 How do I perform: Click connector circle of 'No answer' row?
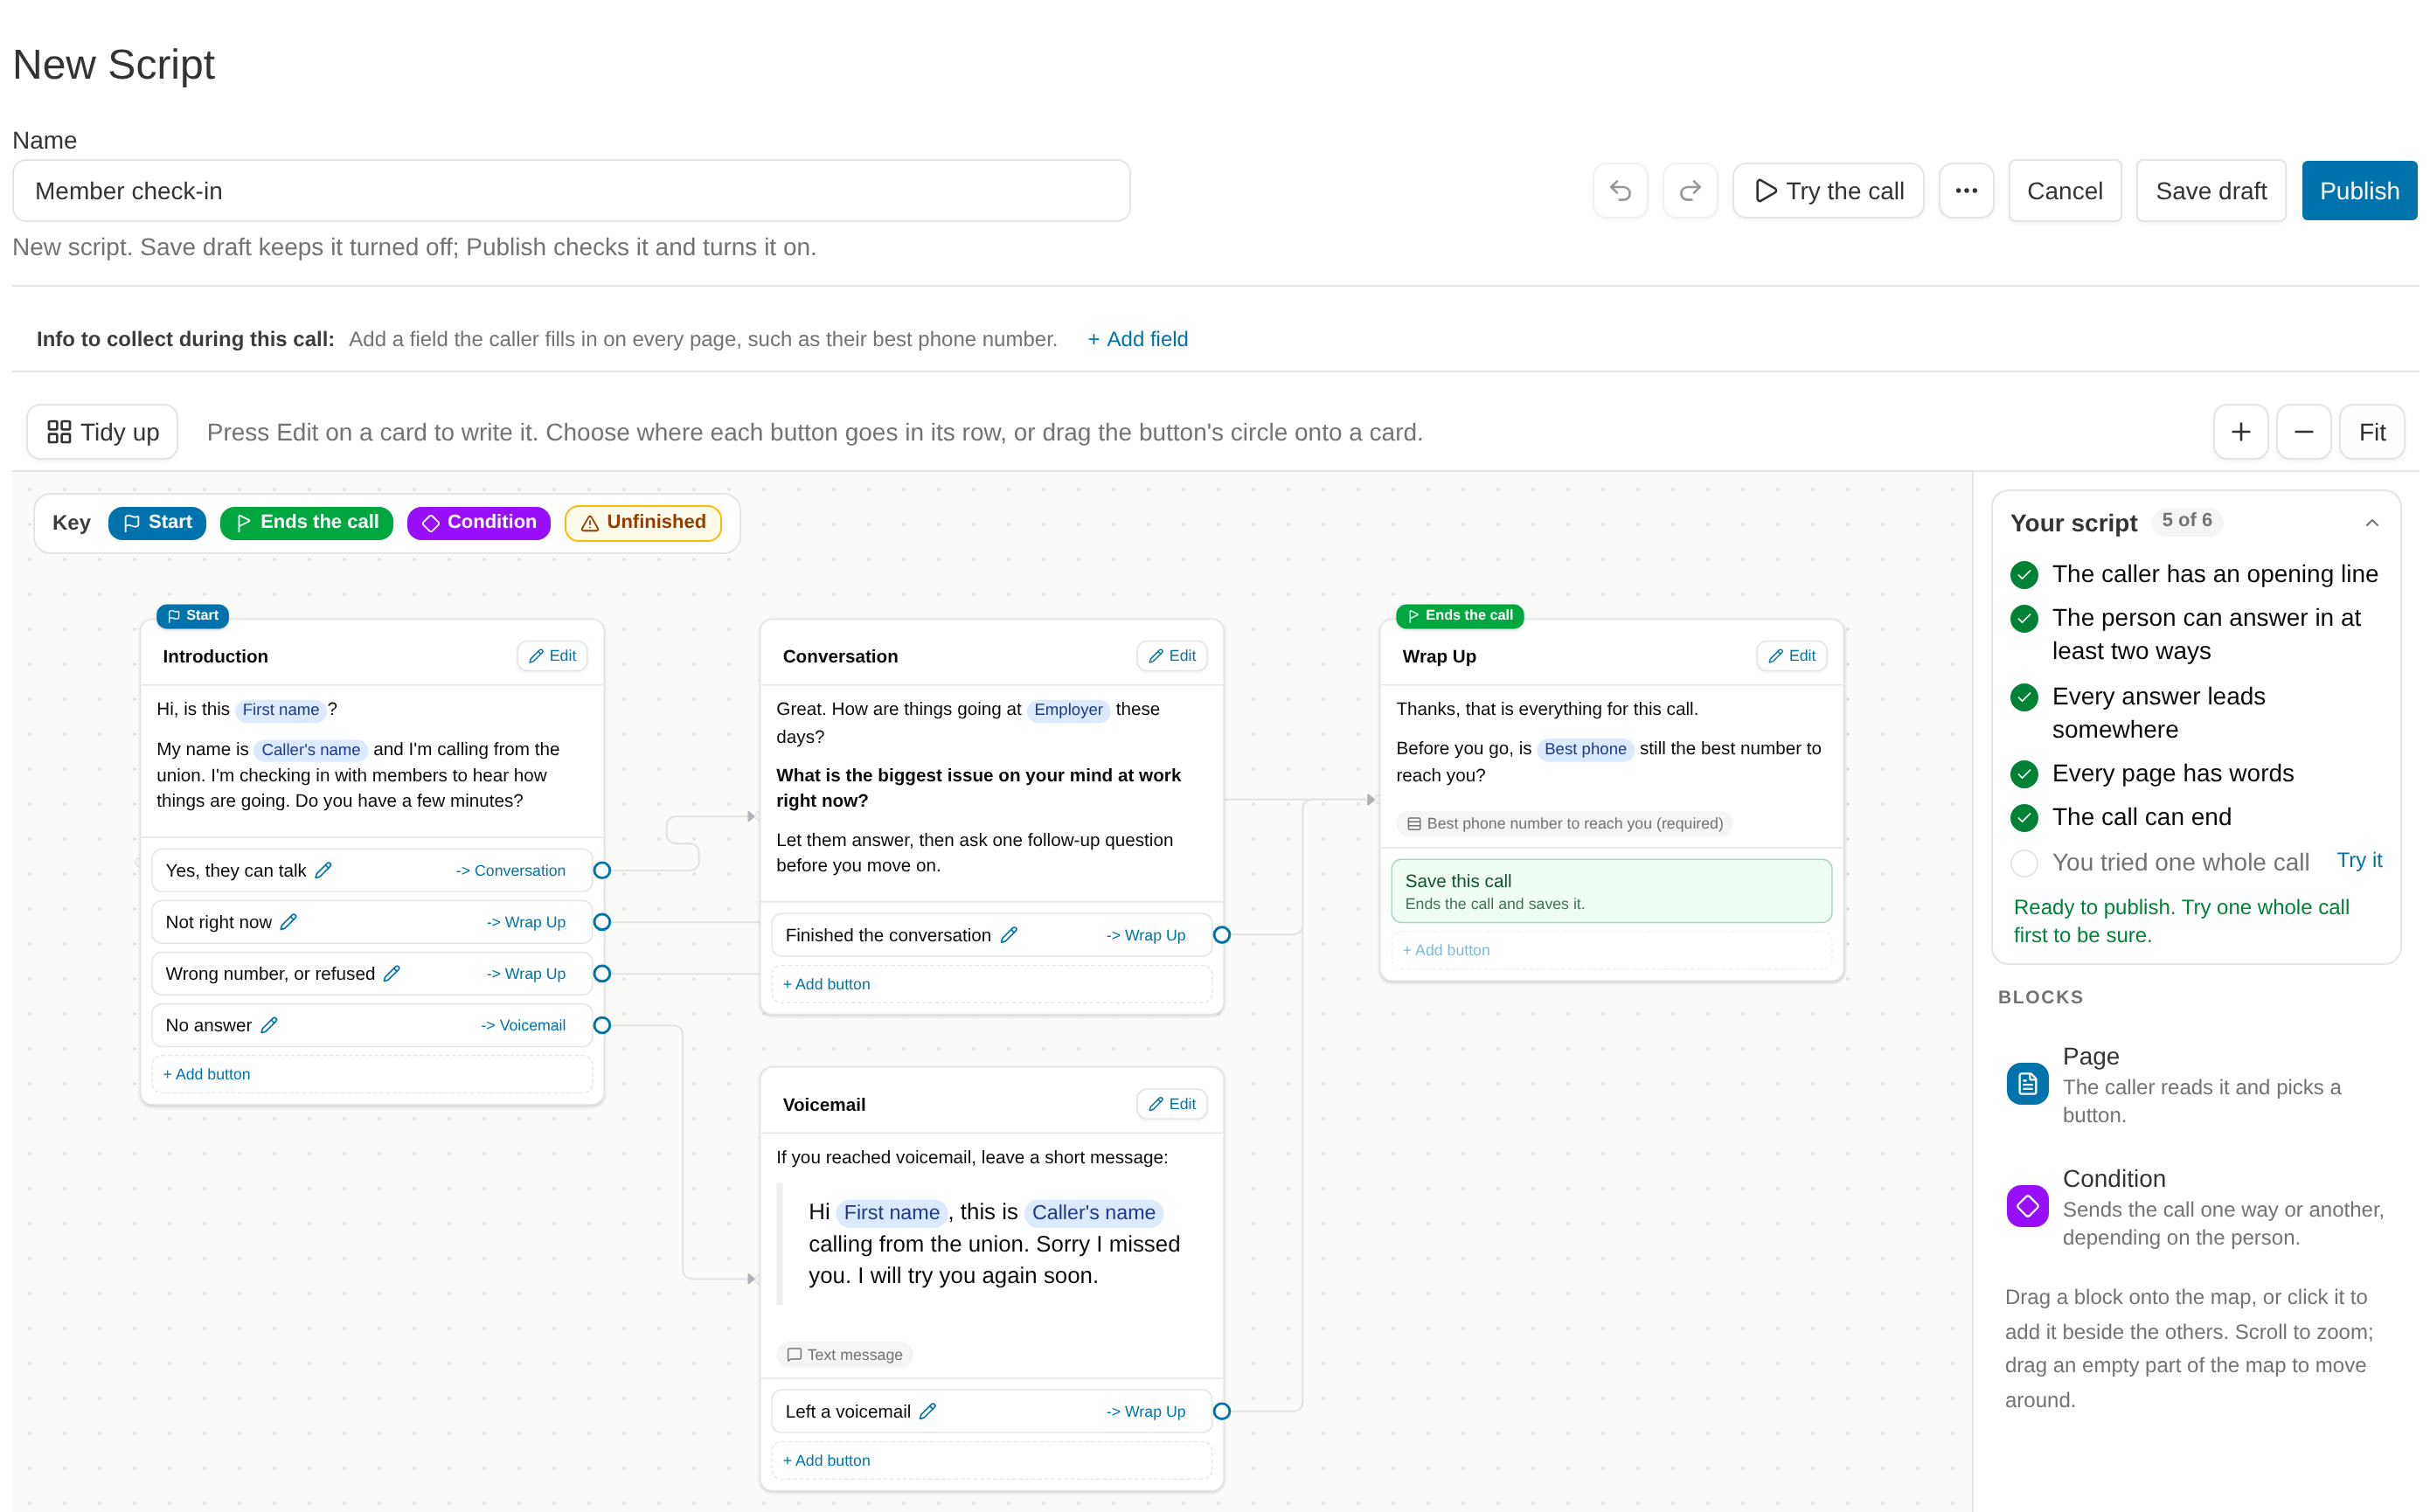pyautogui.click(x=602, y=1025)
